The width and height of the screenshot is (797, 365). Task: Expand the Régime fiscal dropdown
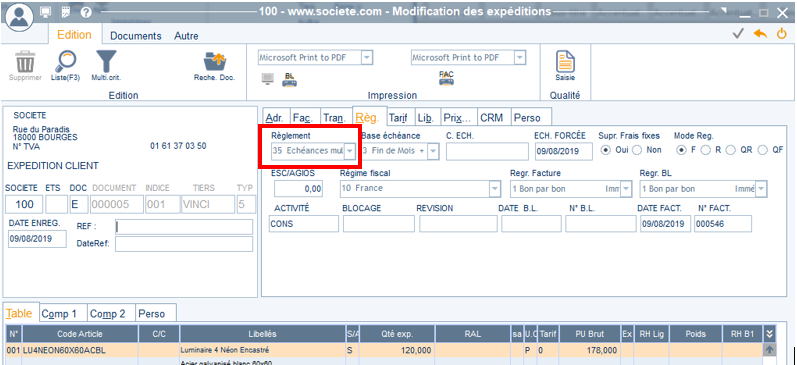click(x=495, y=189)
